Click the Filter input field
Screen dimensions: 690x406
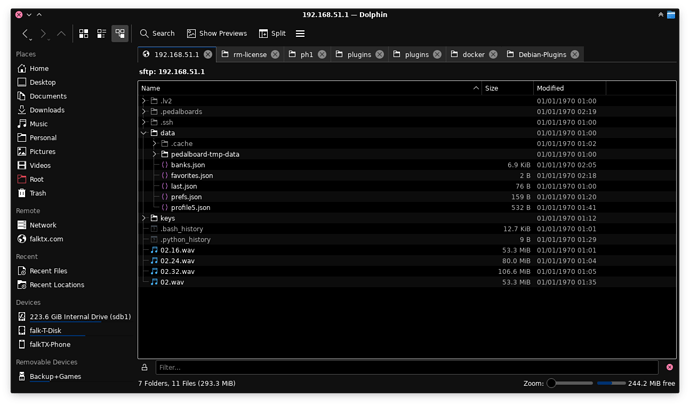tap(407, 367)
